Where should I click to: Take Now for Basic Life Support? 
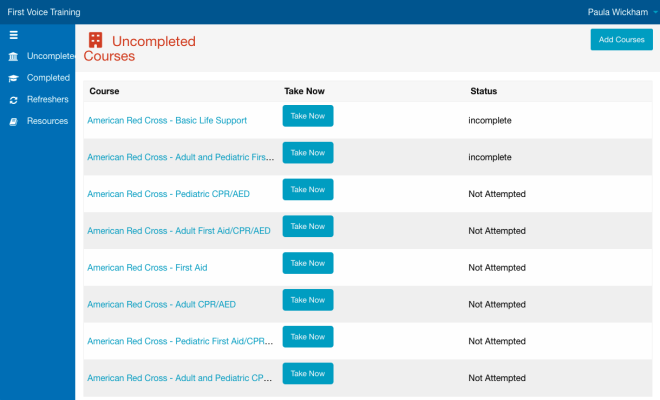click(308, 116)
